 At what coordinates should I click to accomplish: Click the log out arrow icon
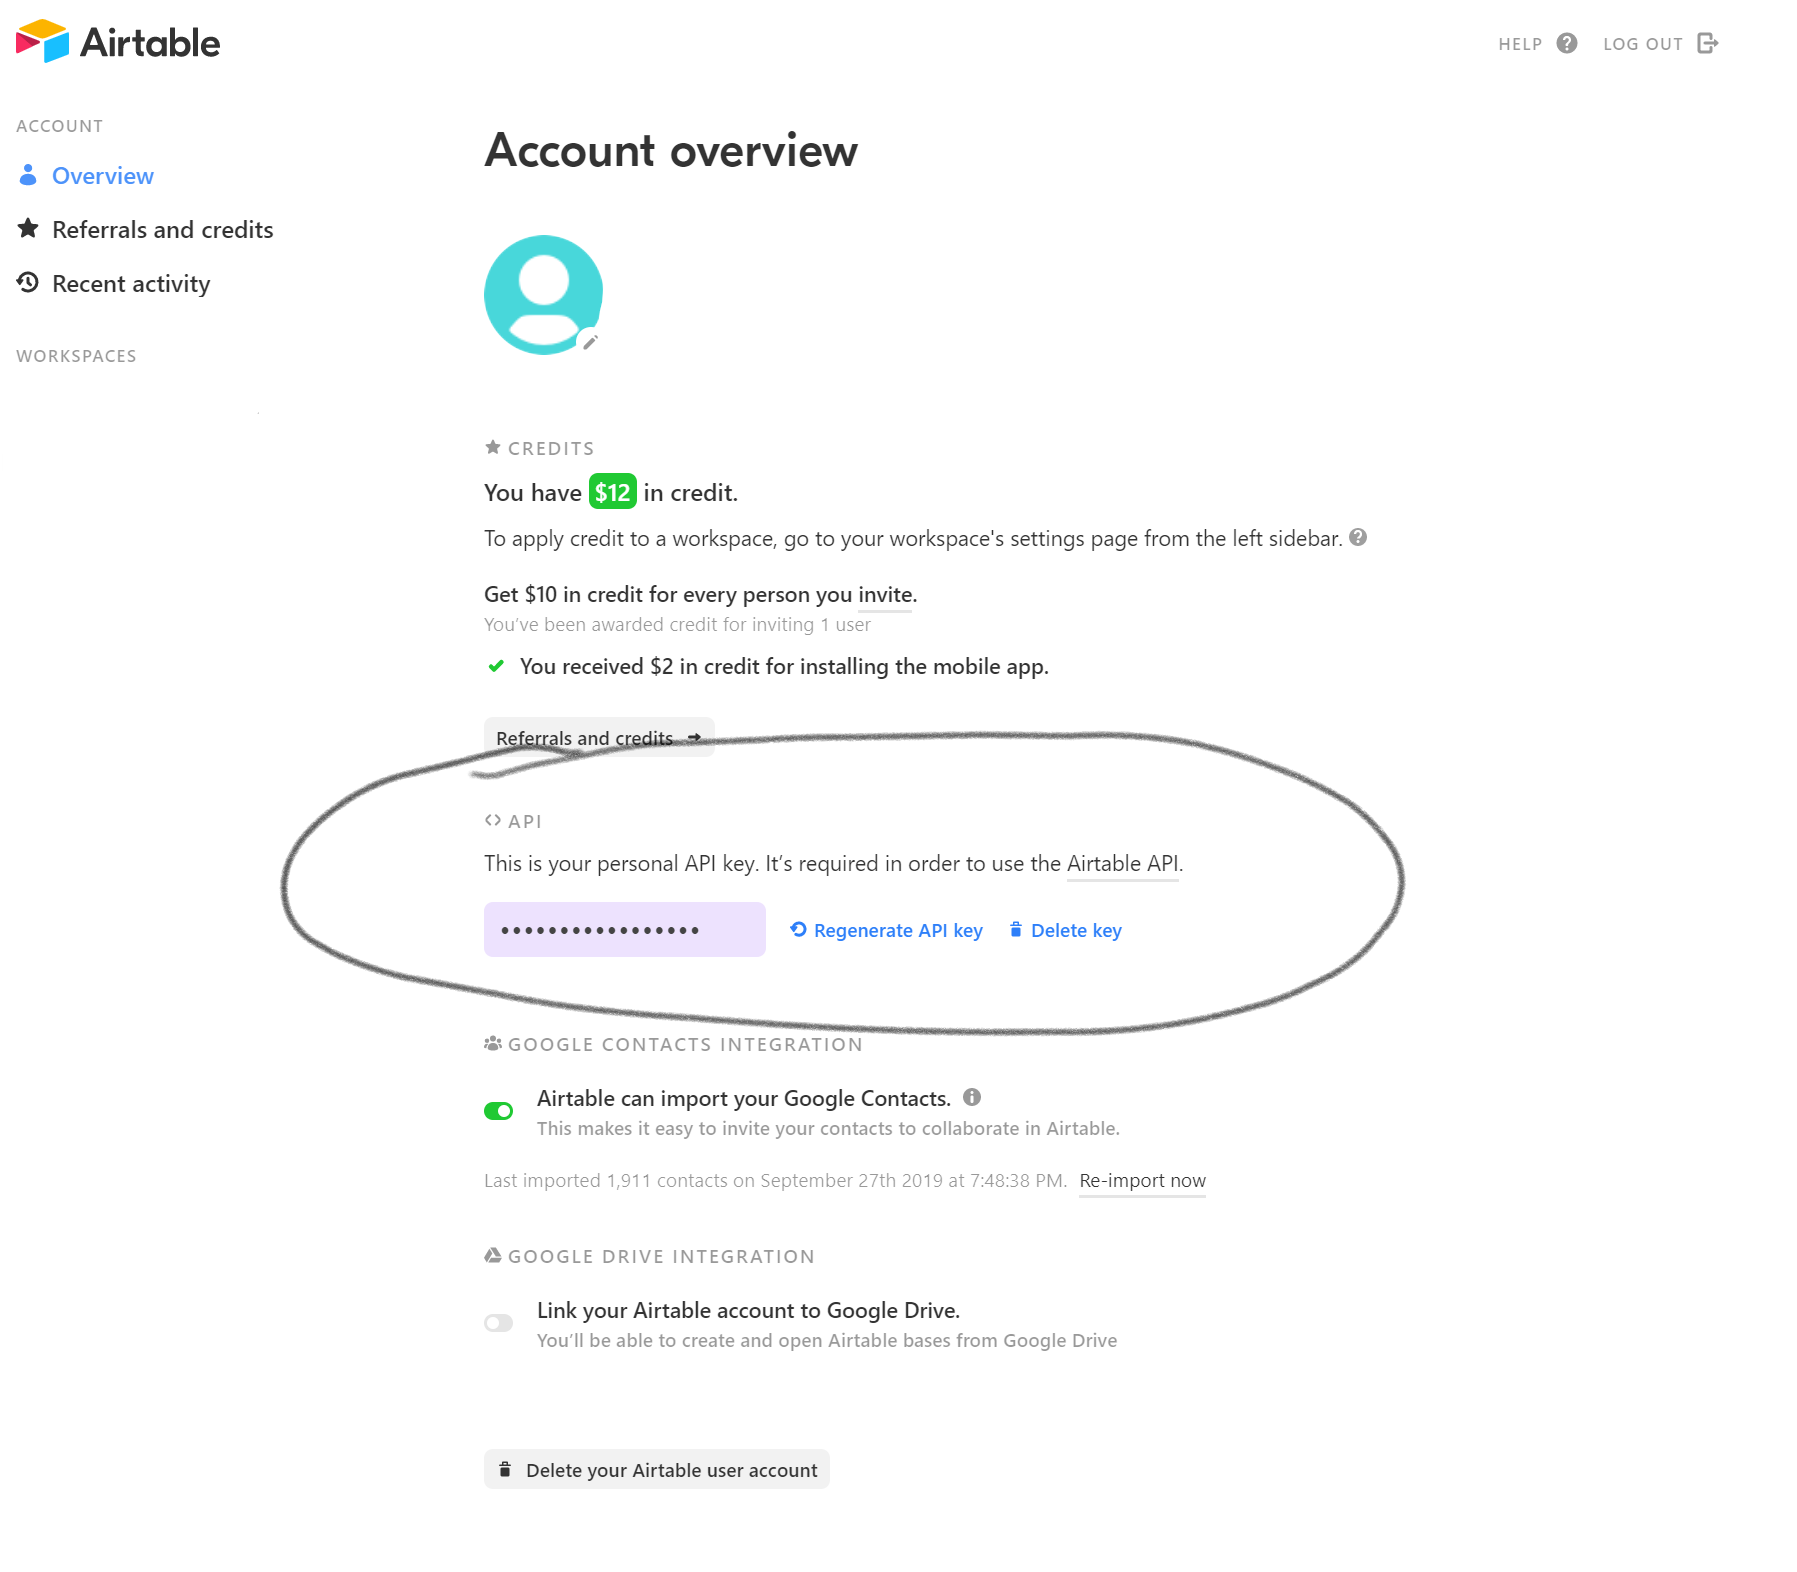1708,43
